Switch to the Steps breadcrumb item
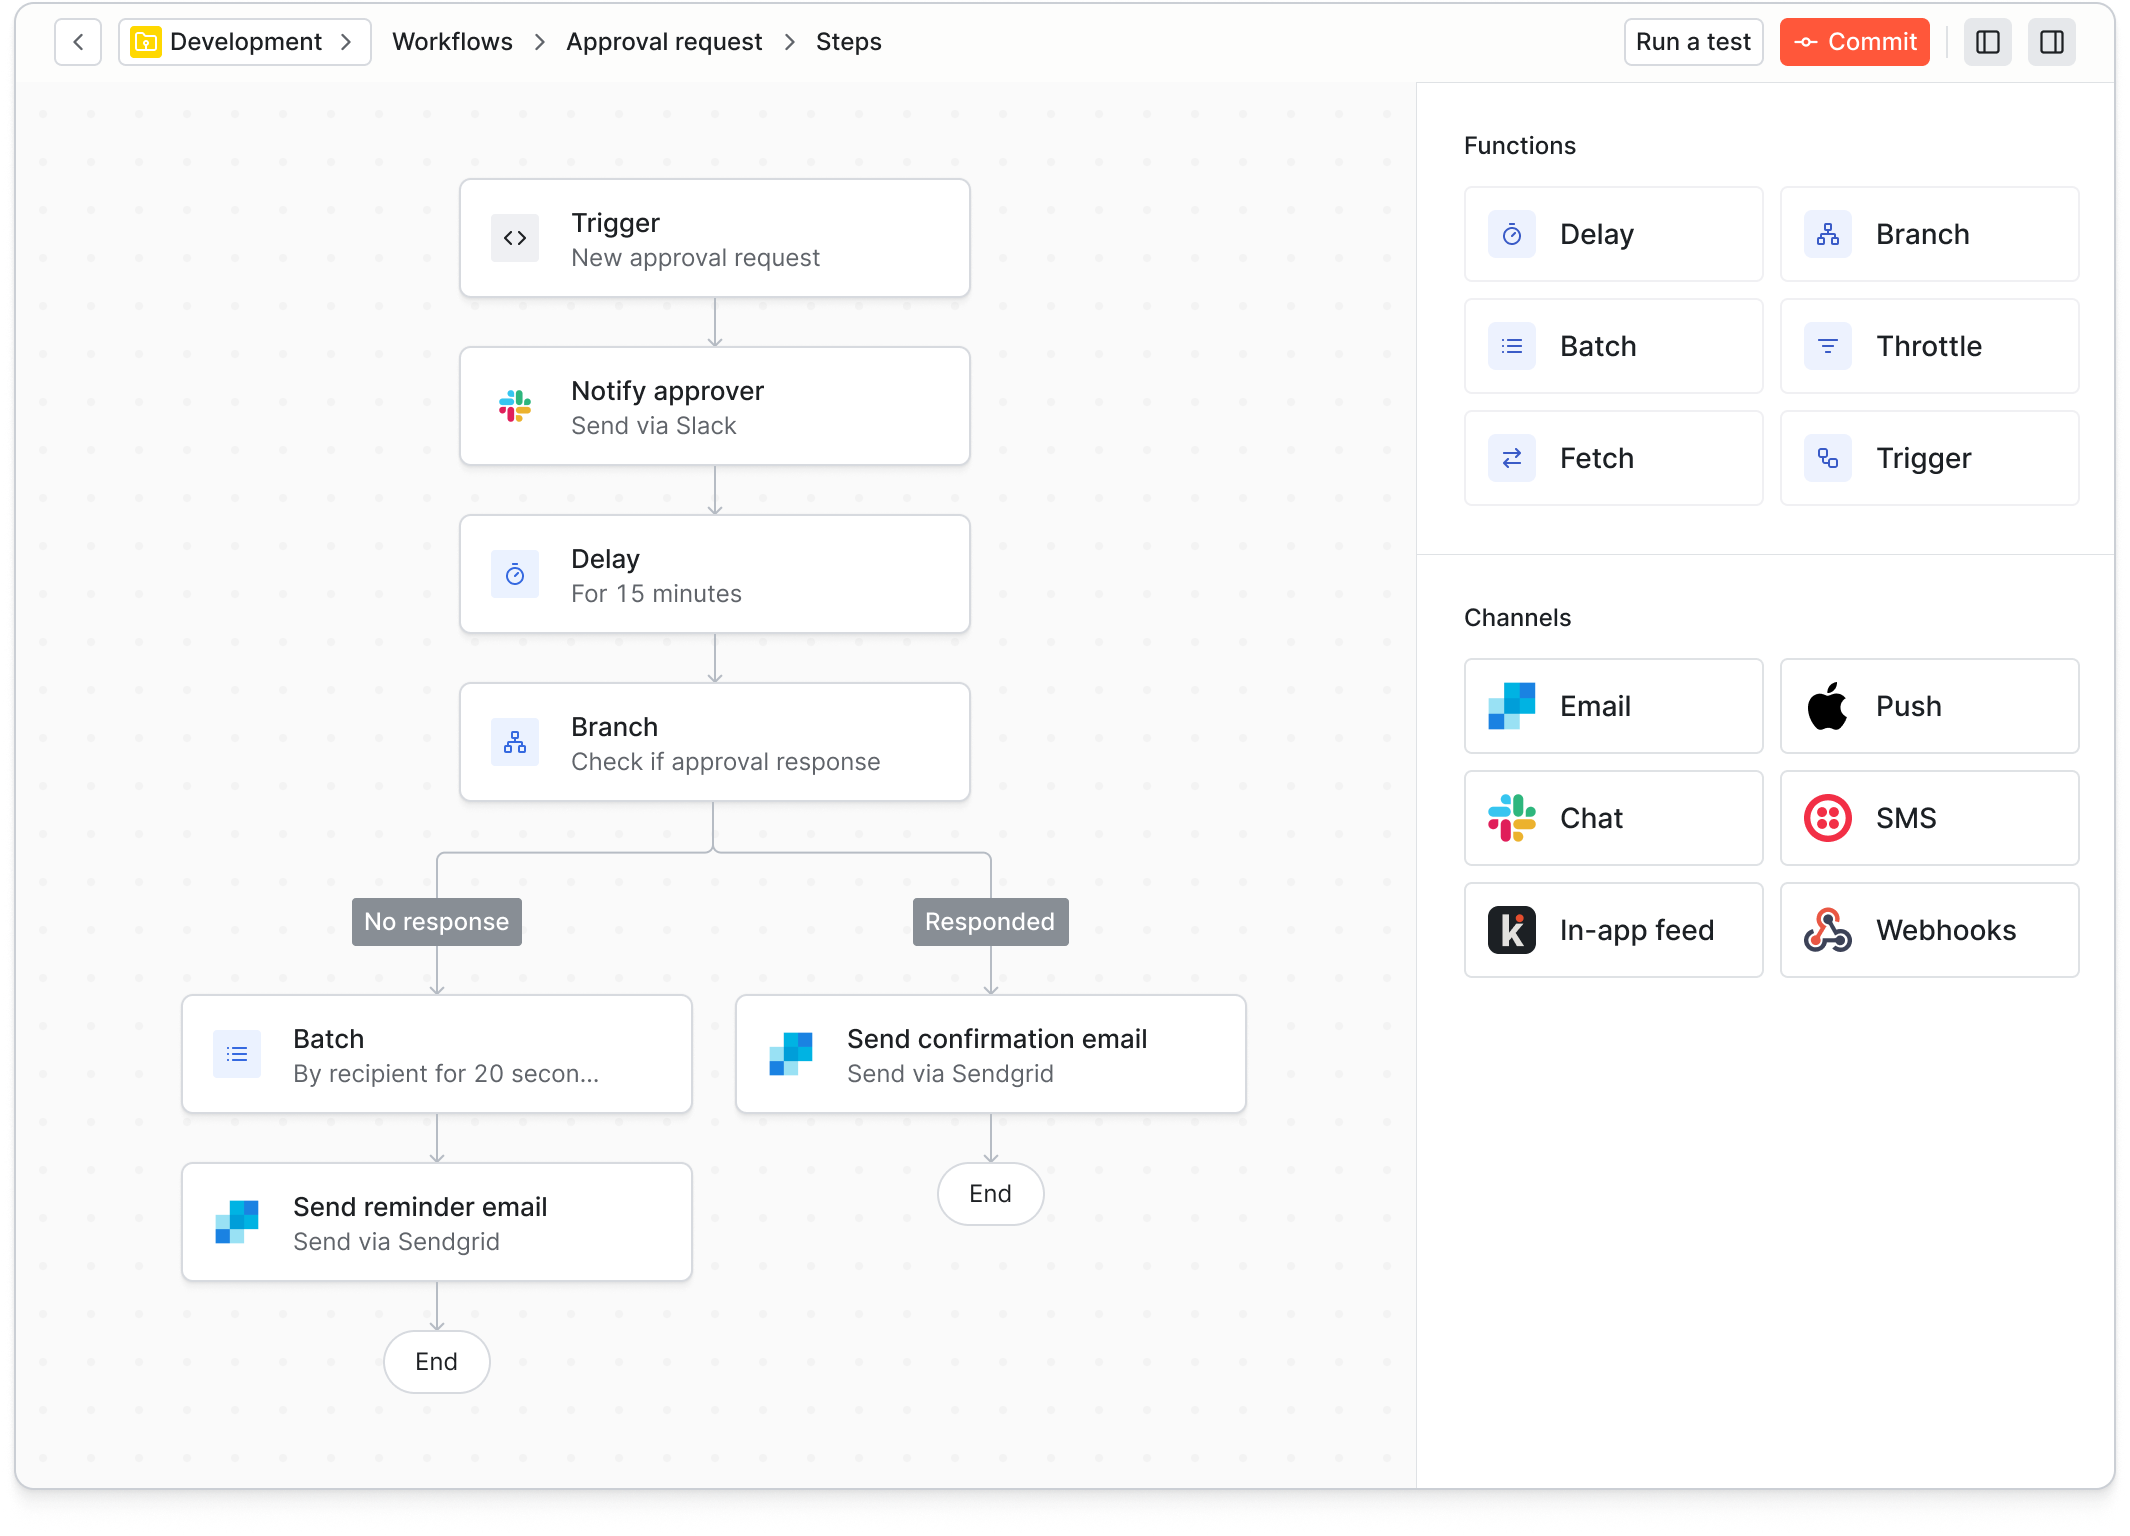2130x1536 pixels. pyautogui.click(x=848, y=42)
